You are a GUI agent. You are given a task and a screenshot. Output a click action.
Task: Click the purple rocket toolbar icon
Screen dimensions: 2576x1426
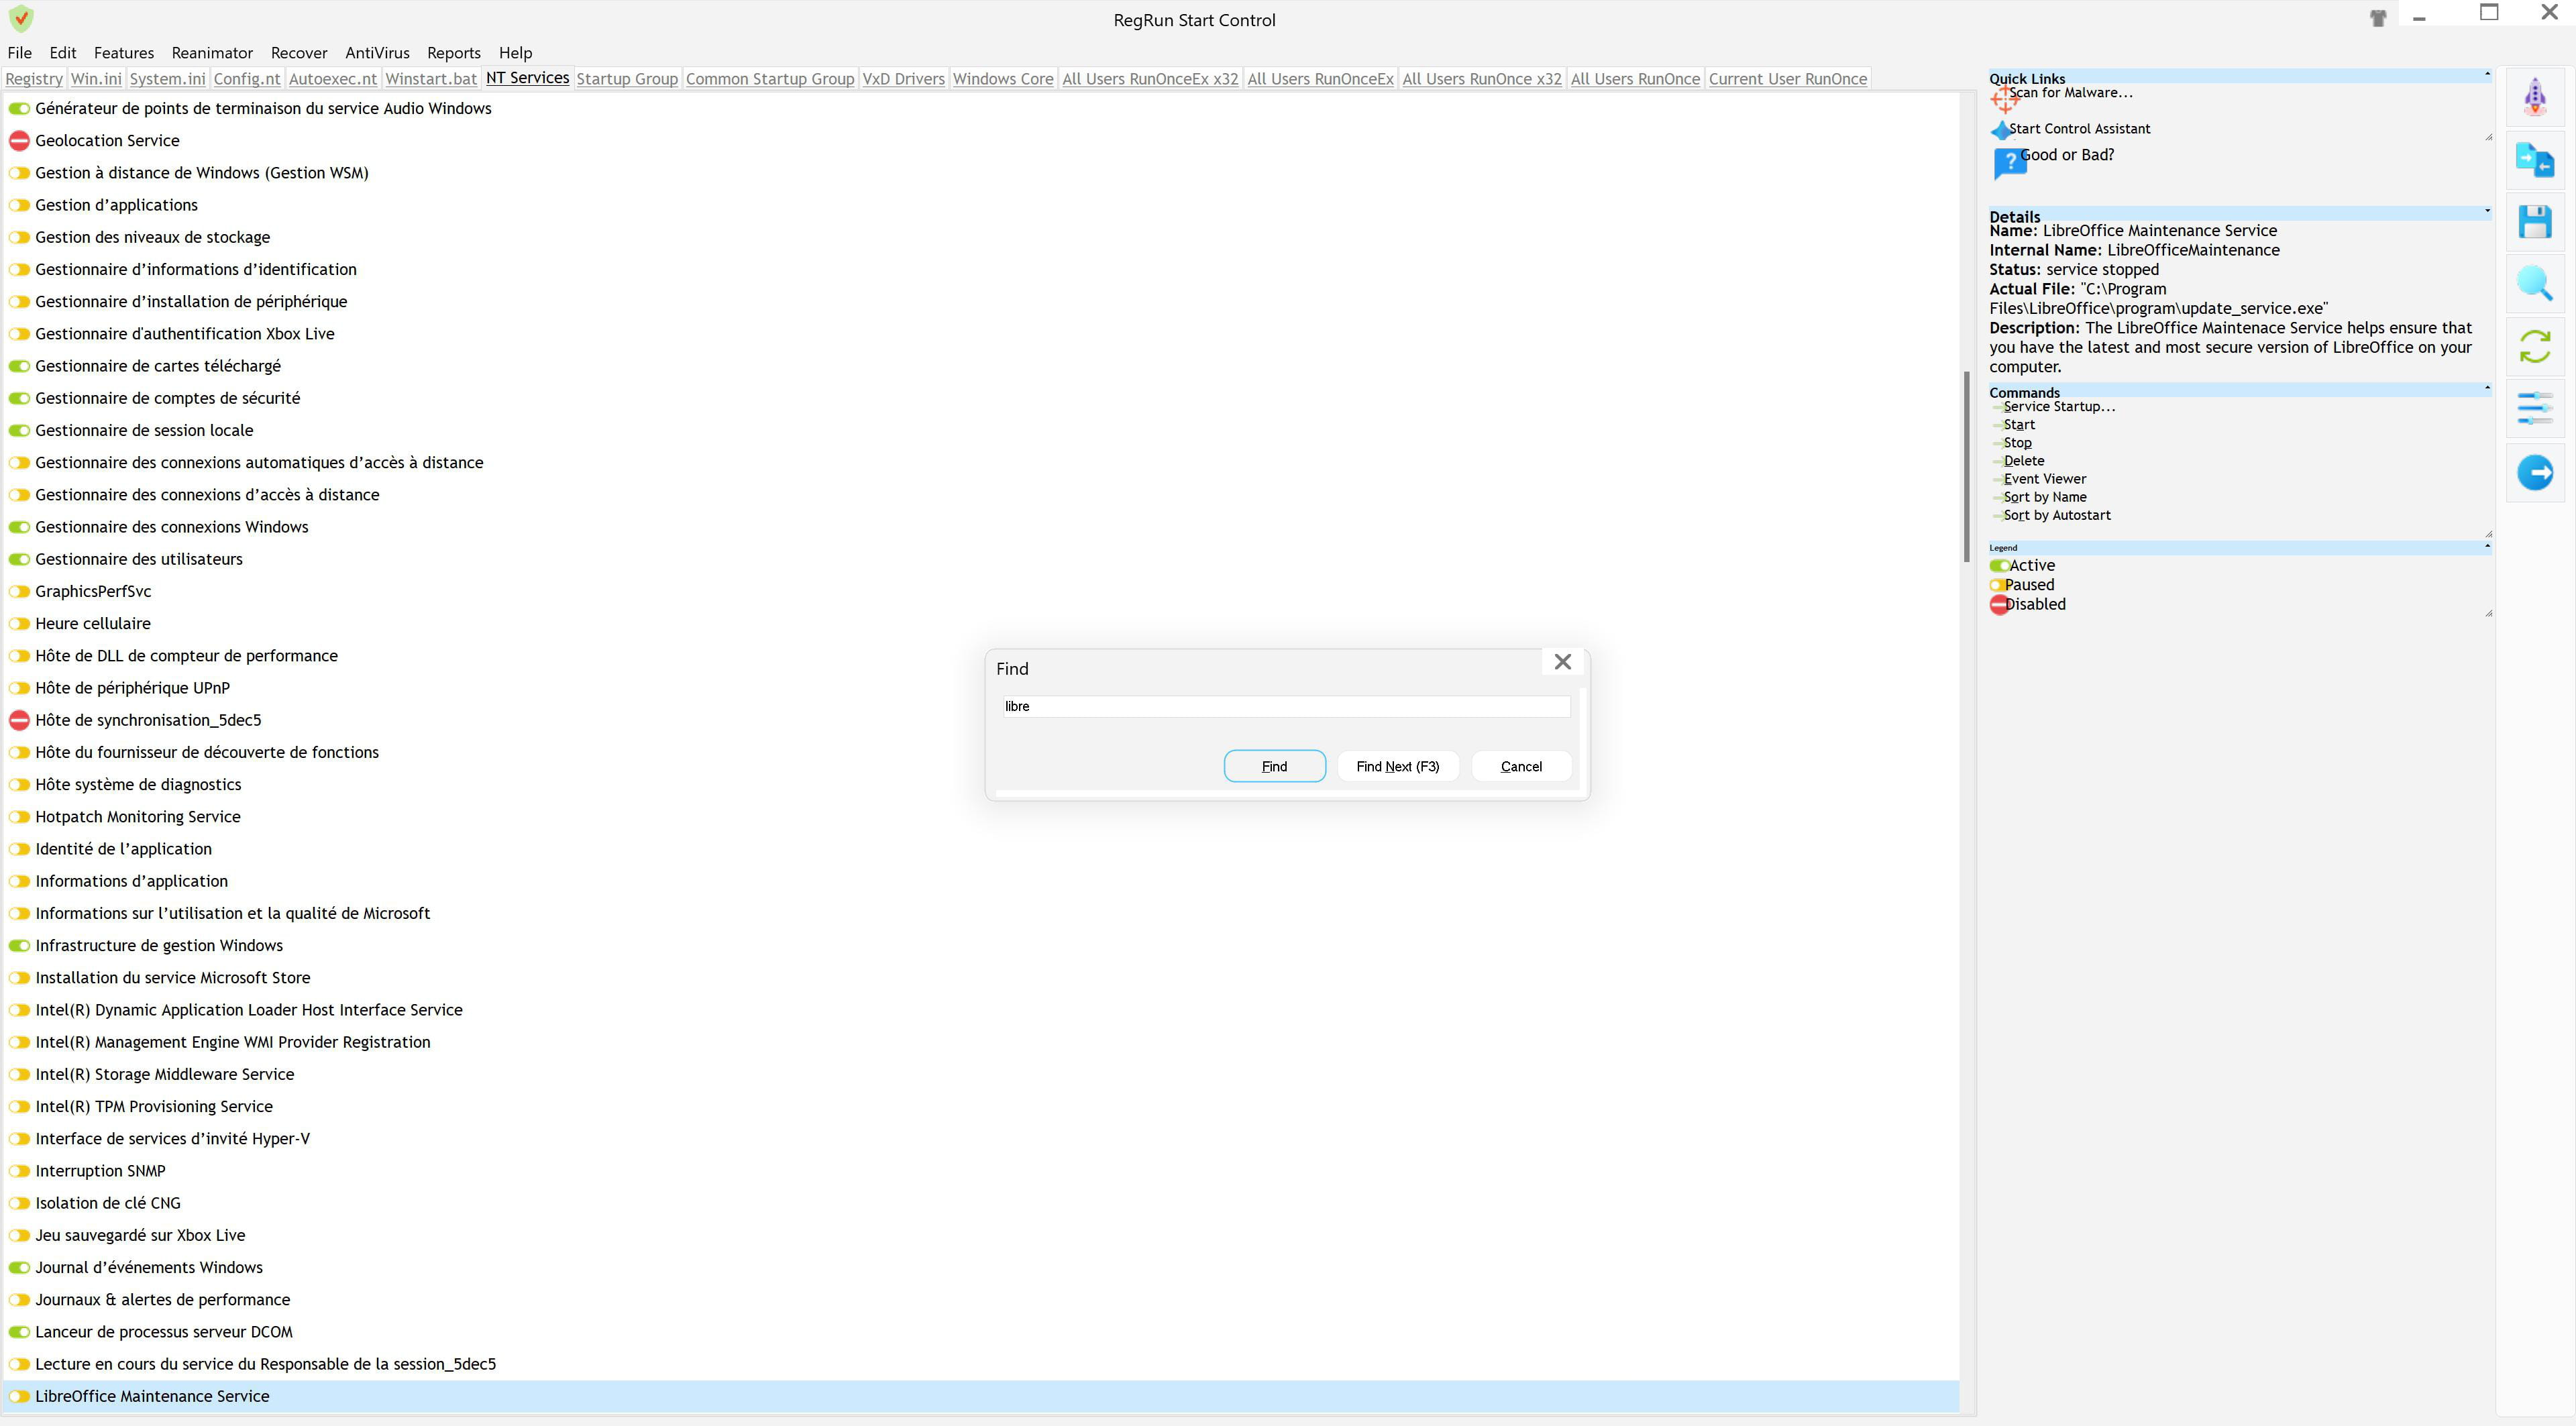pyautogui.click(x=2534, y=97)
